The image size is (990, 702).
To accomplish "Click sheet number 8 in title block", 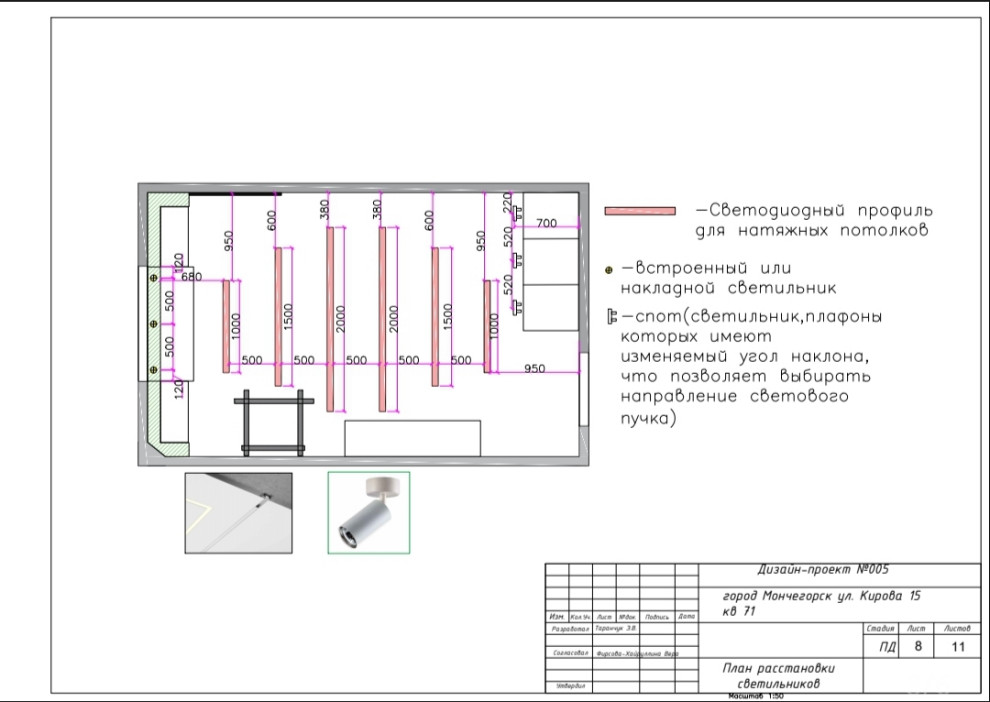I will click(917, 647).
